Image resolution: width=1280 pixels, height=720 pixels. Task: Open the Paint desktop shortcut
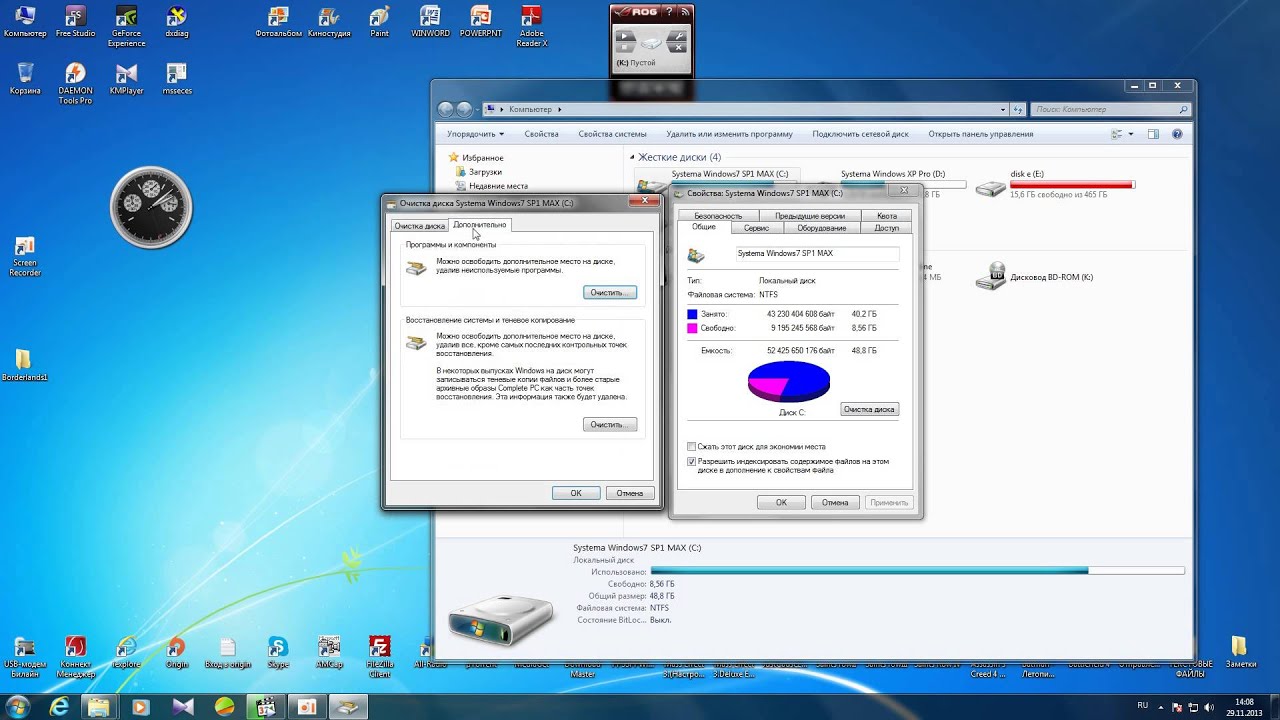(x=379, y=21)
